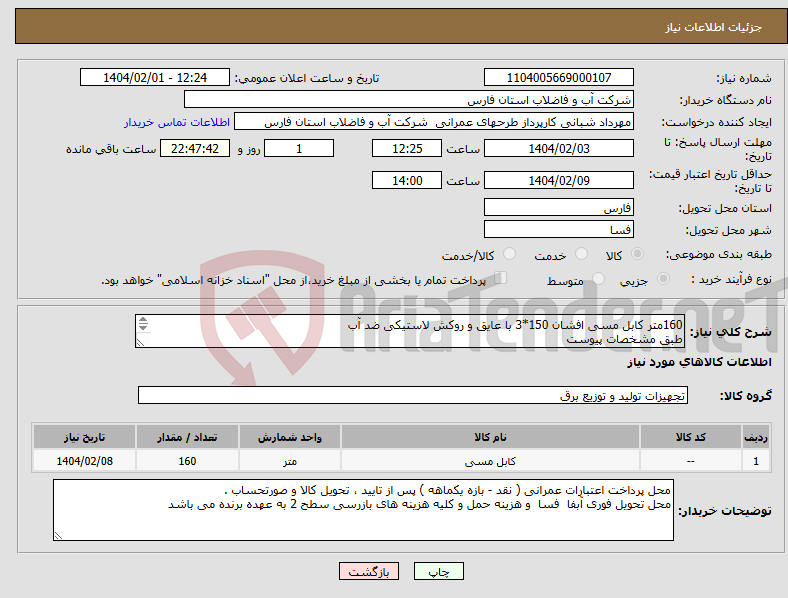Viewport: 788px width, 598px height.
Task: Click the نام کالا column header
Action: pos(490,437)
